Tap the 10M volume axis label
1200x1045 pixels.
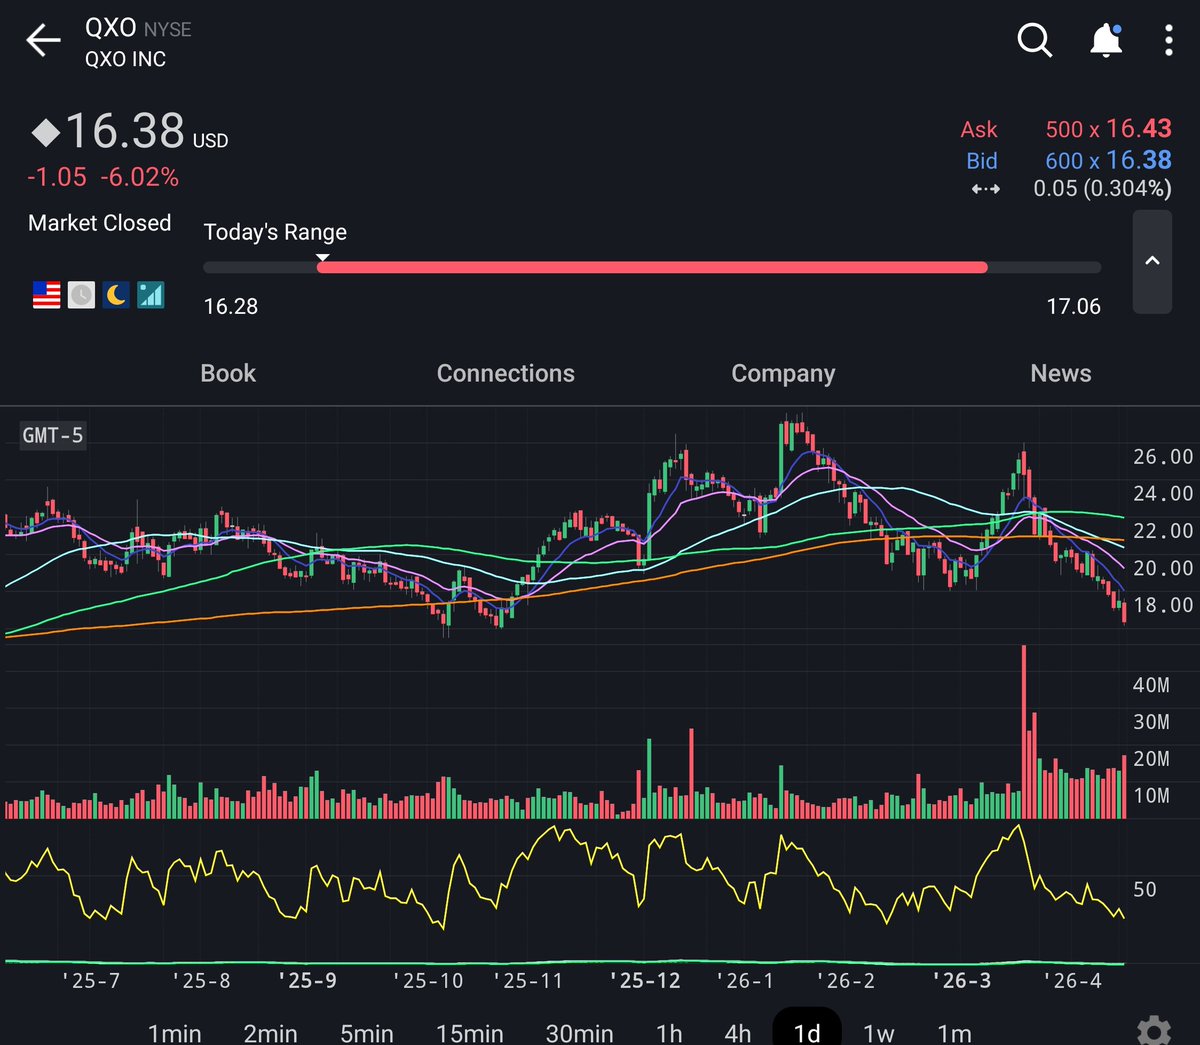click(x=1151, y=796)
